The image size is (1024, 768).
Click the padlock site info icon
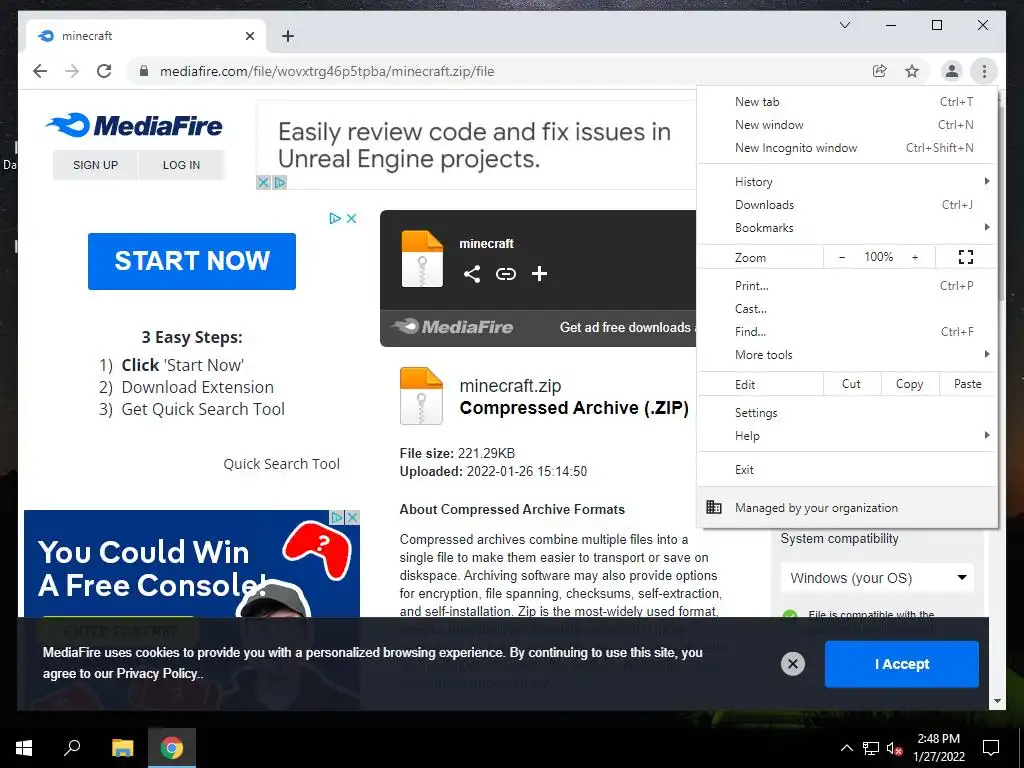coord(144,71)
